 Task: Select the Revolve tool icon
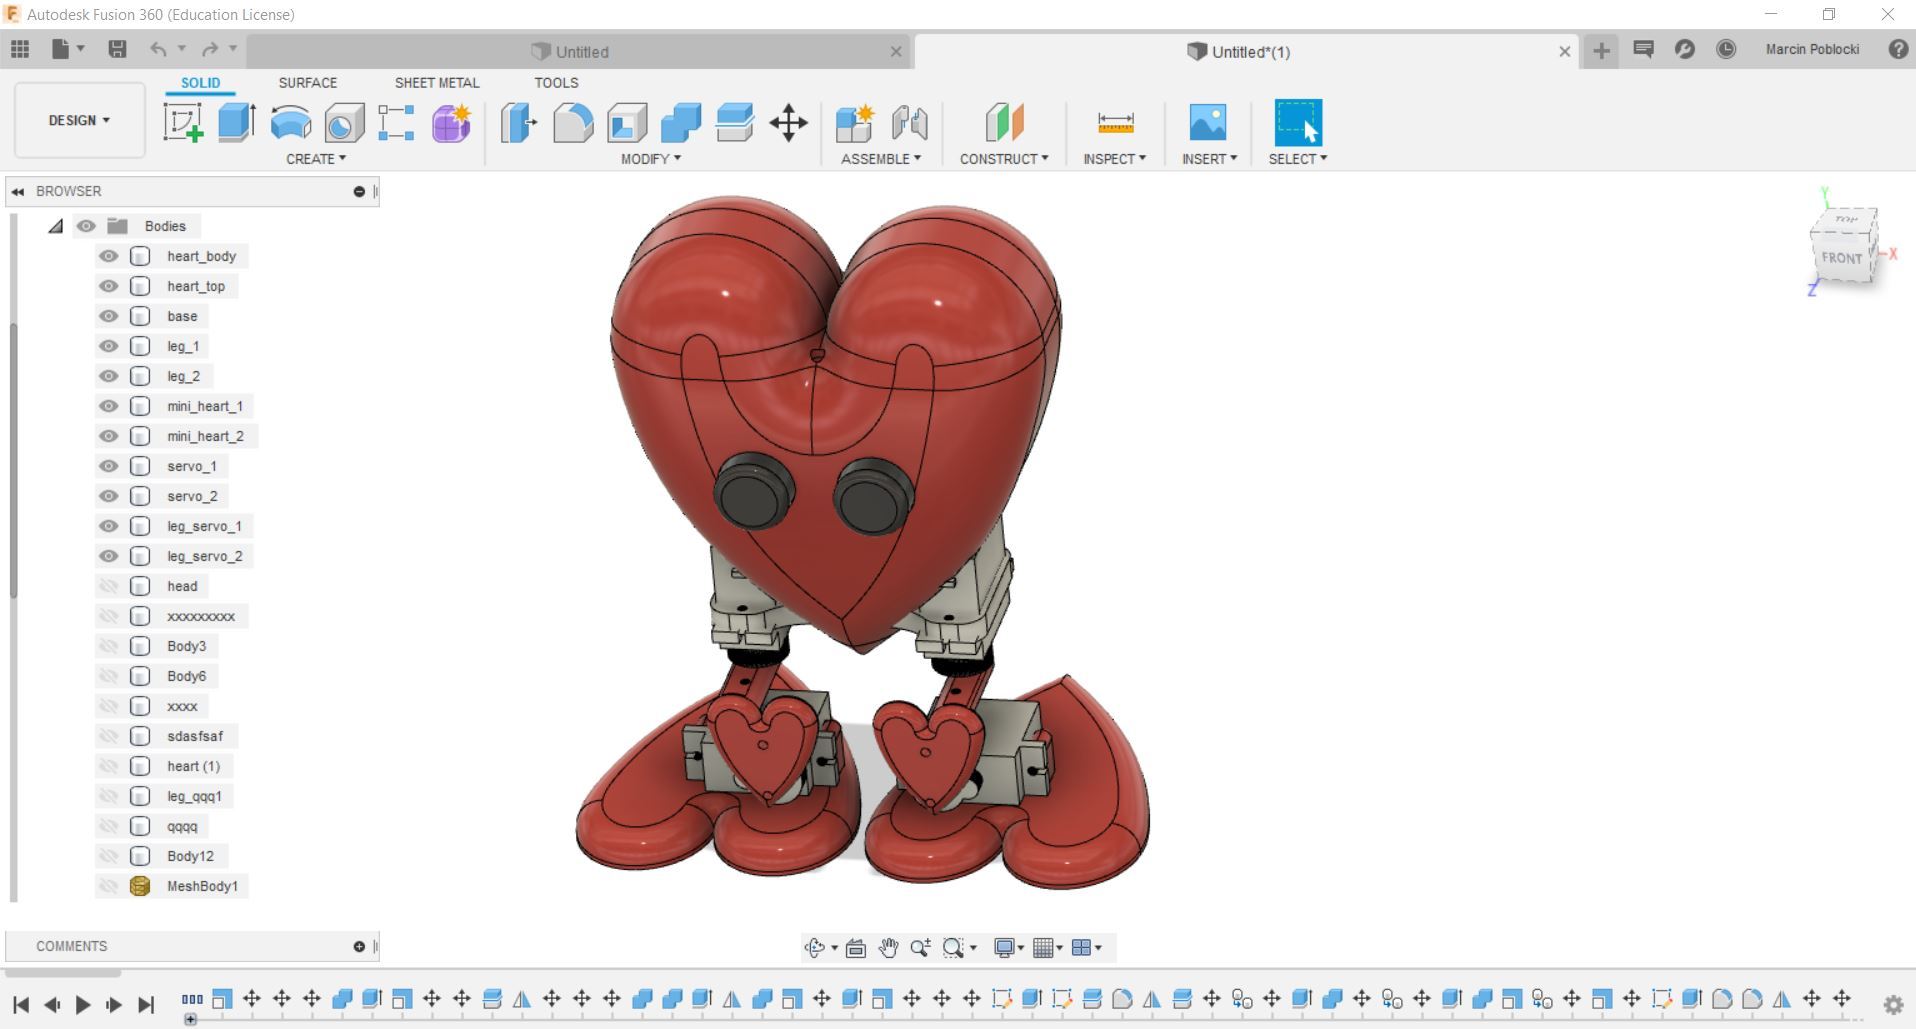click(291, 123)
